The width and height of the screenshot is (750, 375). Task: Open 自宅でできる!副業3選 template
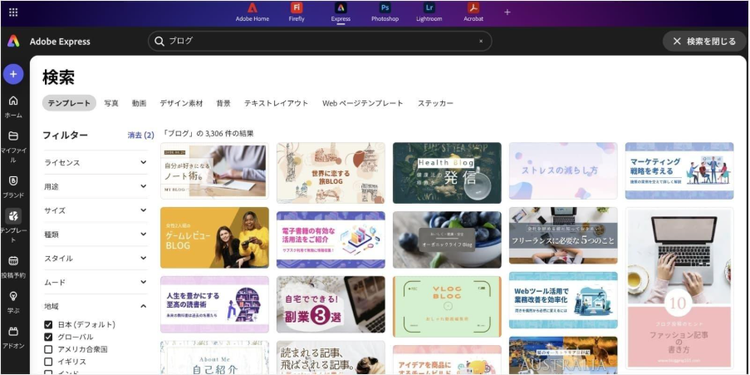331,304
